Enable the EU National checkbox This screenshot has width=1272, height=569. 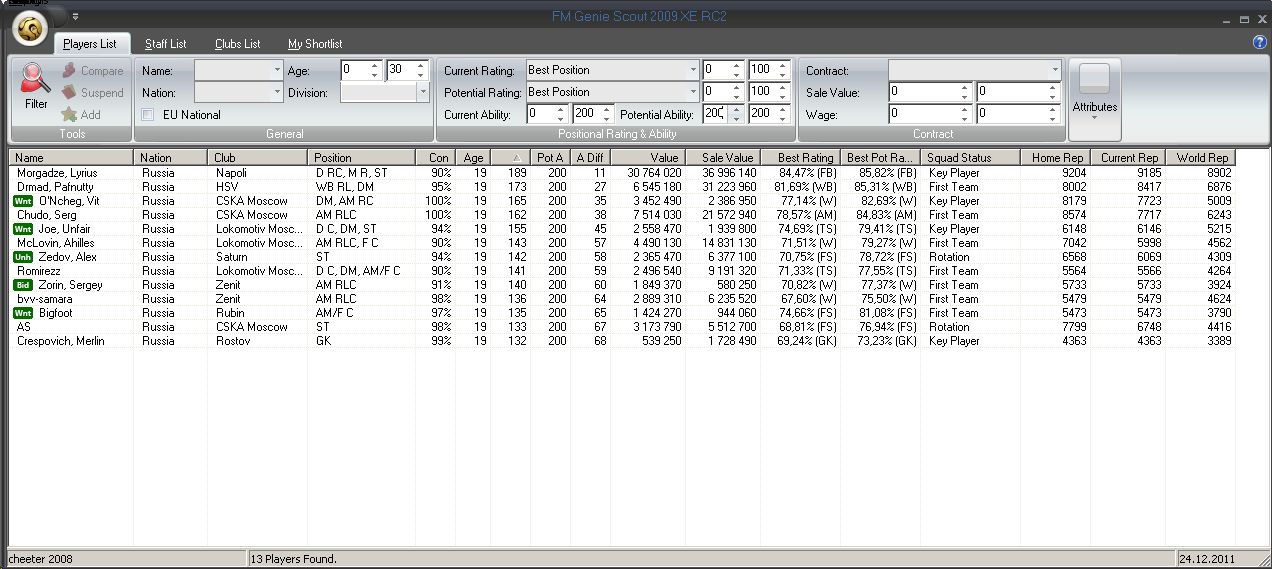click(148, 115)
